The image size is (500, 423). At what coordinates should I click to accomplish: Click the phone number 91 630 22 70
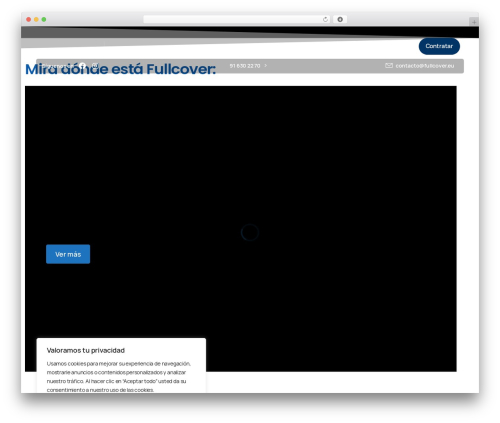245,66
